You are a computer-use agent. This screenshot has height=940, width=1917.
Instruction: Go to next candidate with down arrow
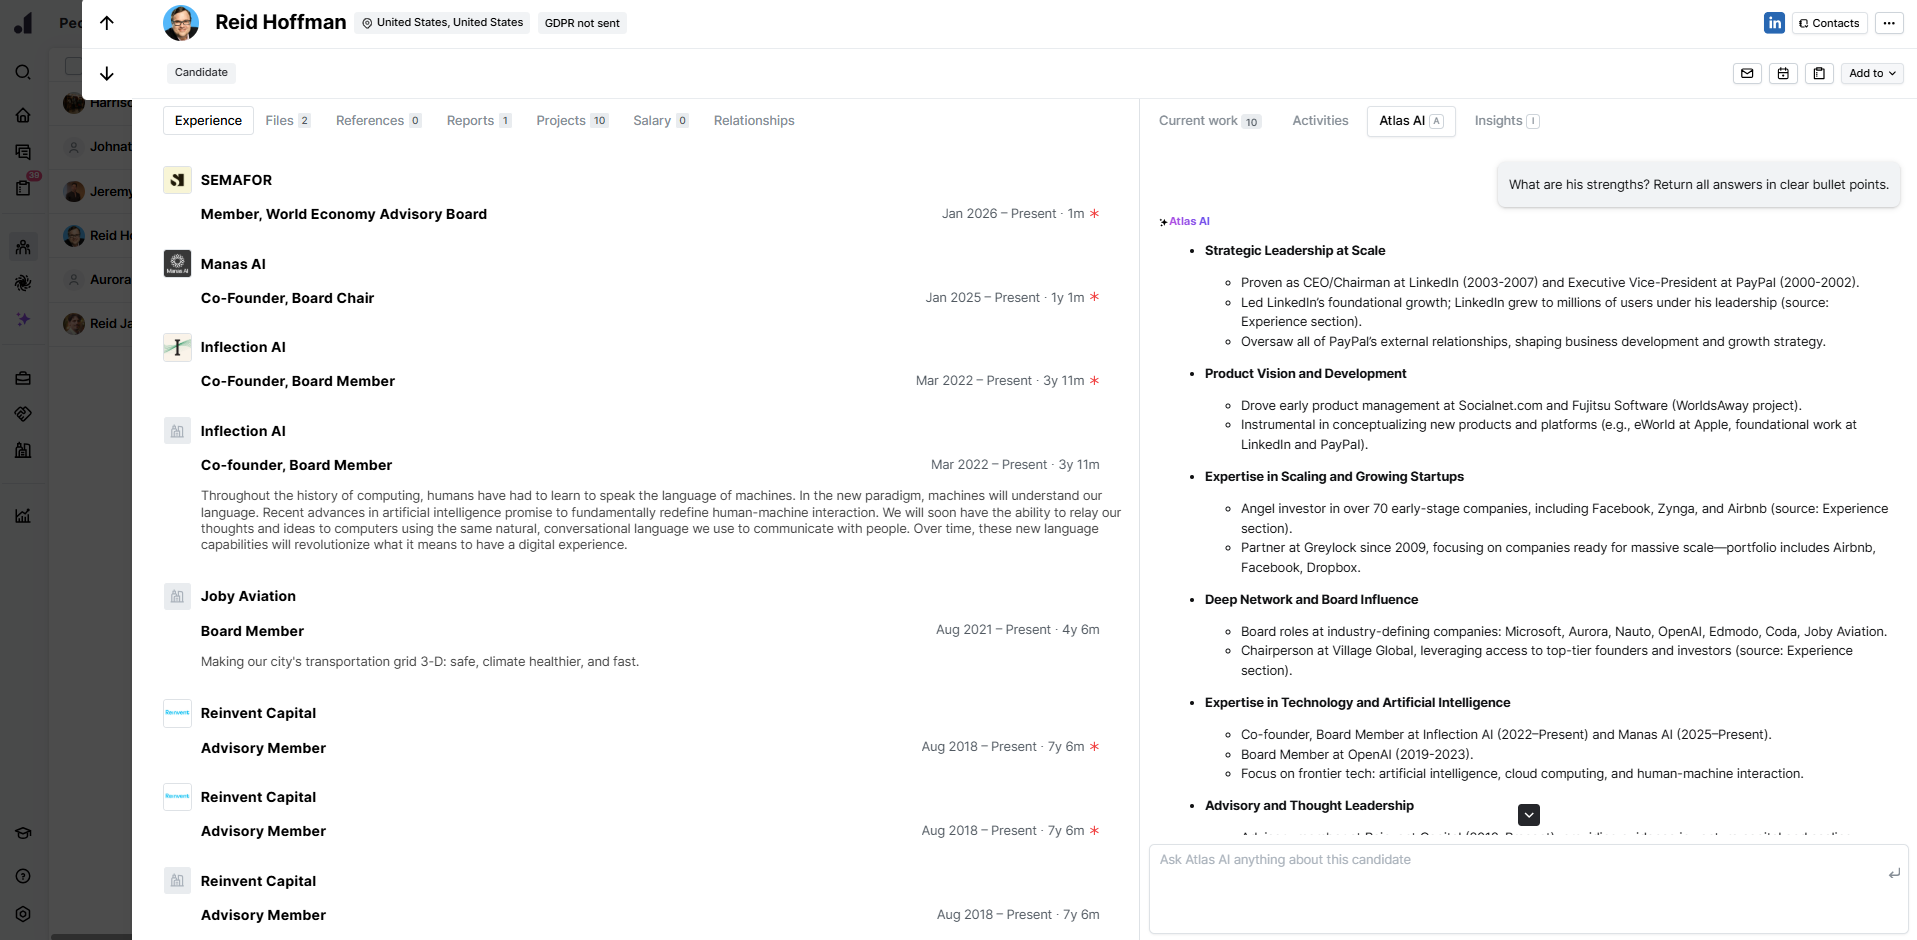107,73
